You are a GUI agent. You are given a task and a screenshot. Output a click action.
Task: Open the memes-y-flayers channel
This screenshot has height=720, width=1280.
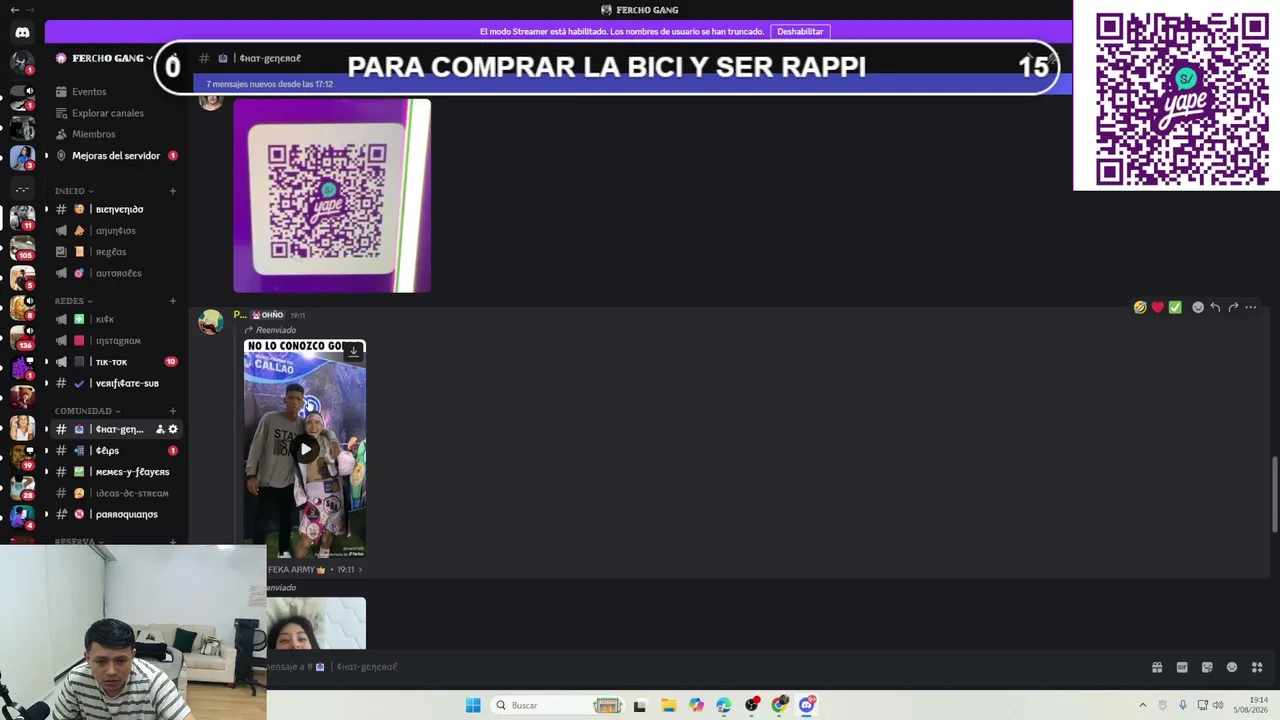[x=118, y=472]
